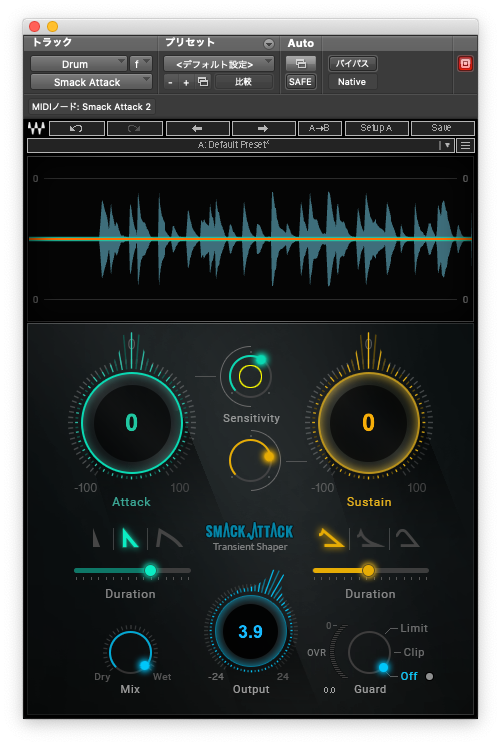Click the 比較 compare button
The height and width of the screenshot is (746, 501).
244,82
